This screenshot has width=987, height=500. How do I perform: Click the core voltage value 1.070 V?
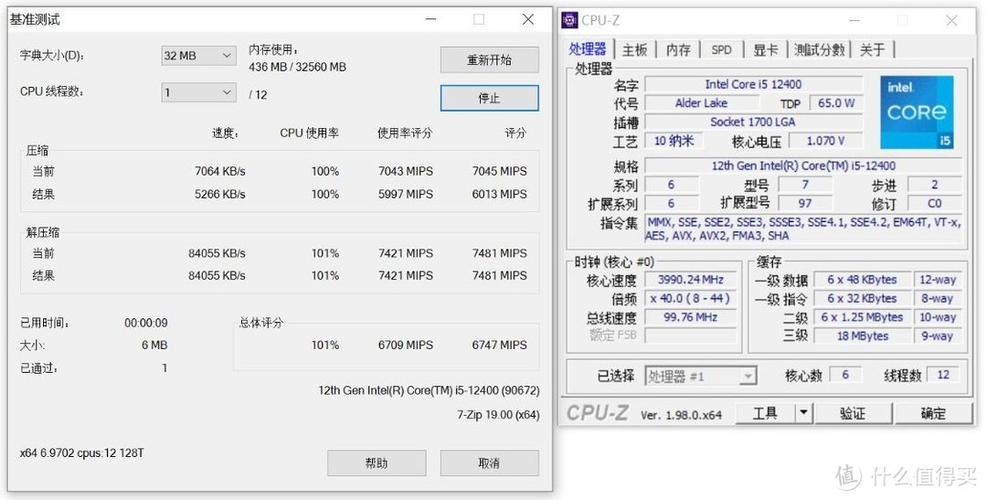[825, 140]
